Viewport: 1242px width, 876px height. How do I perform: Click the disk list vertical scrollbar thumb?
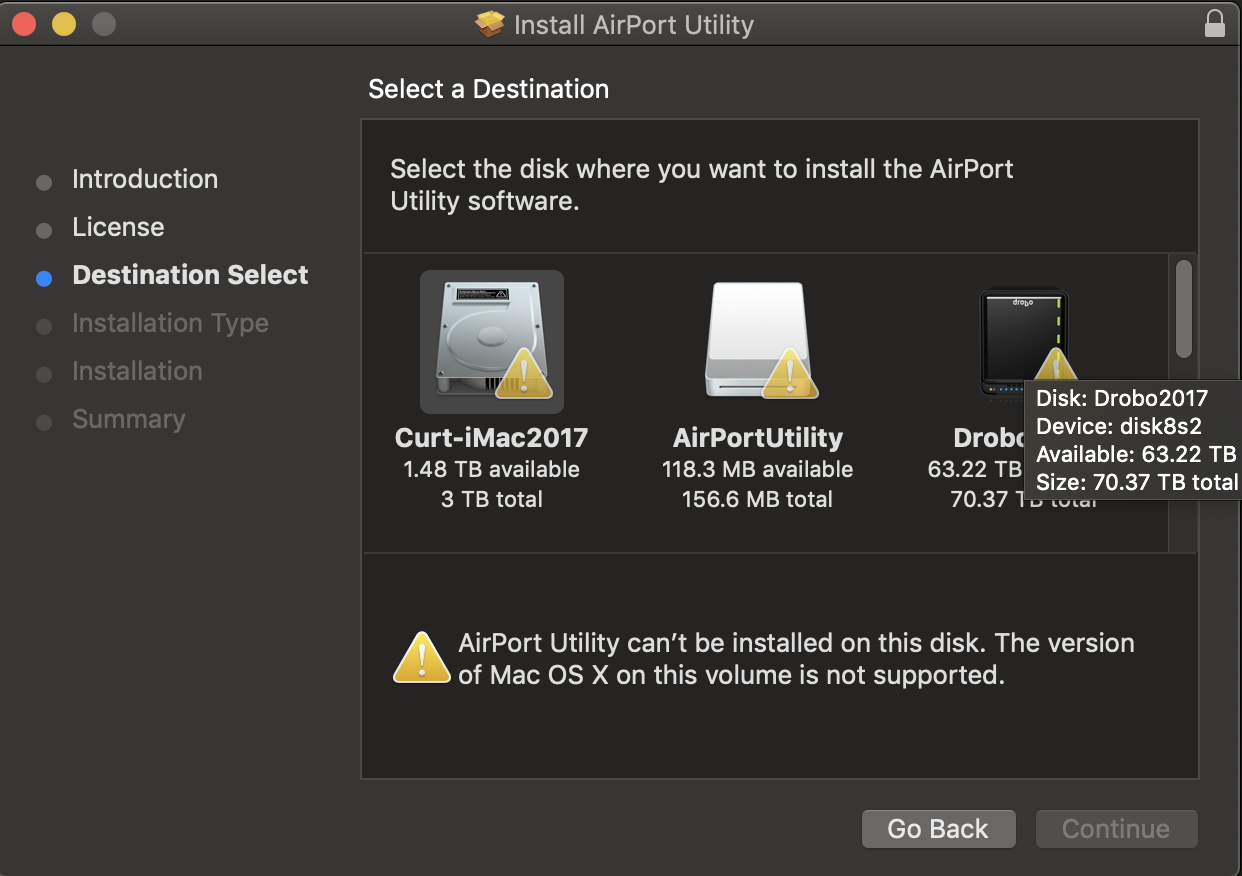[x=1184, y=308]
